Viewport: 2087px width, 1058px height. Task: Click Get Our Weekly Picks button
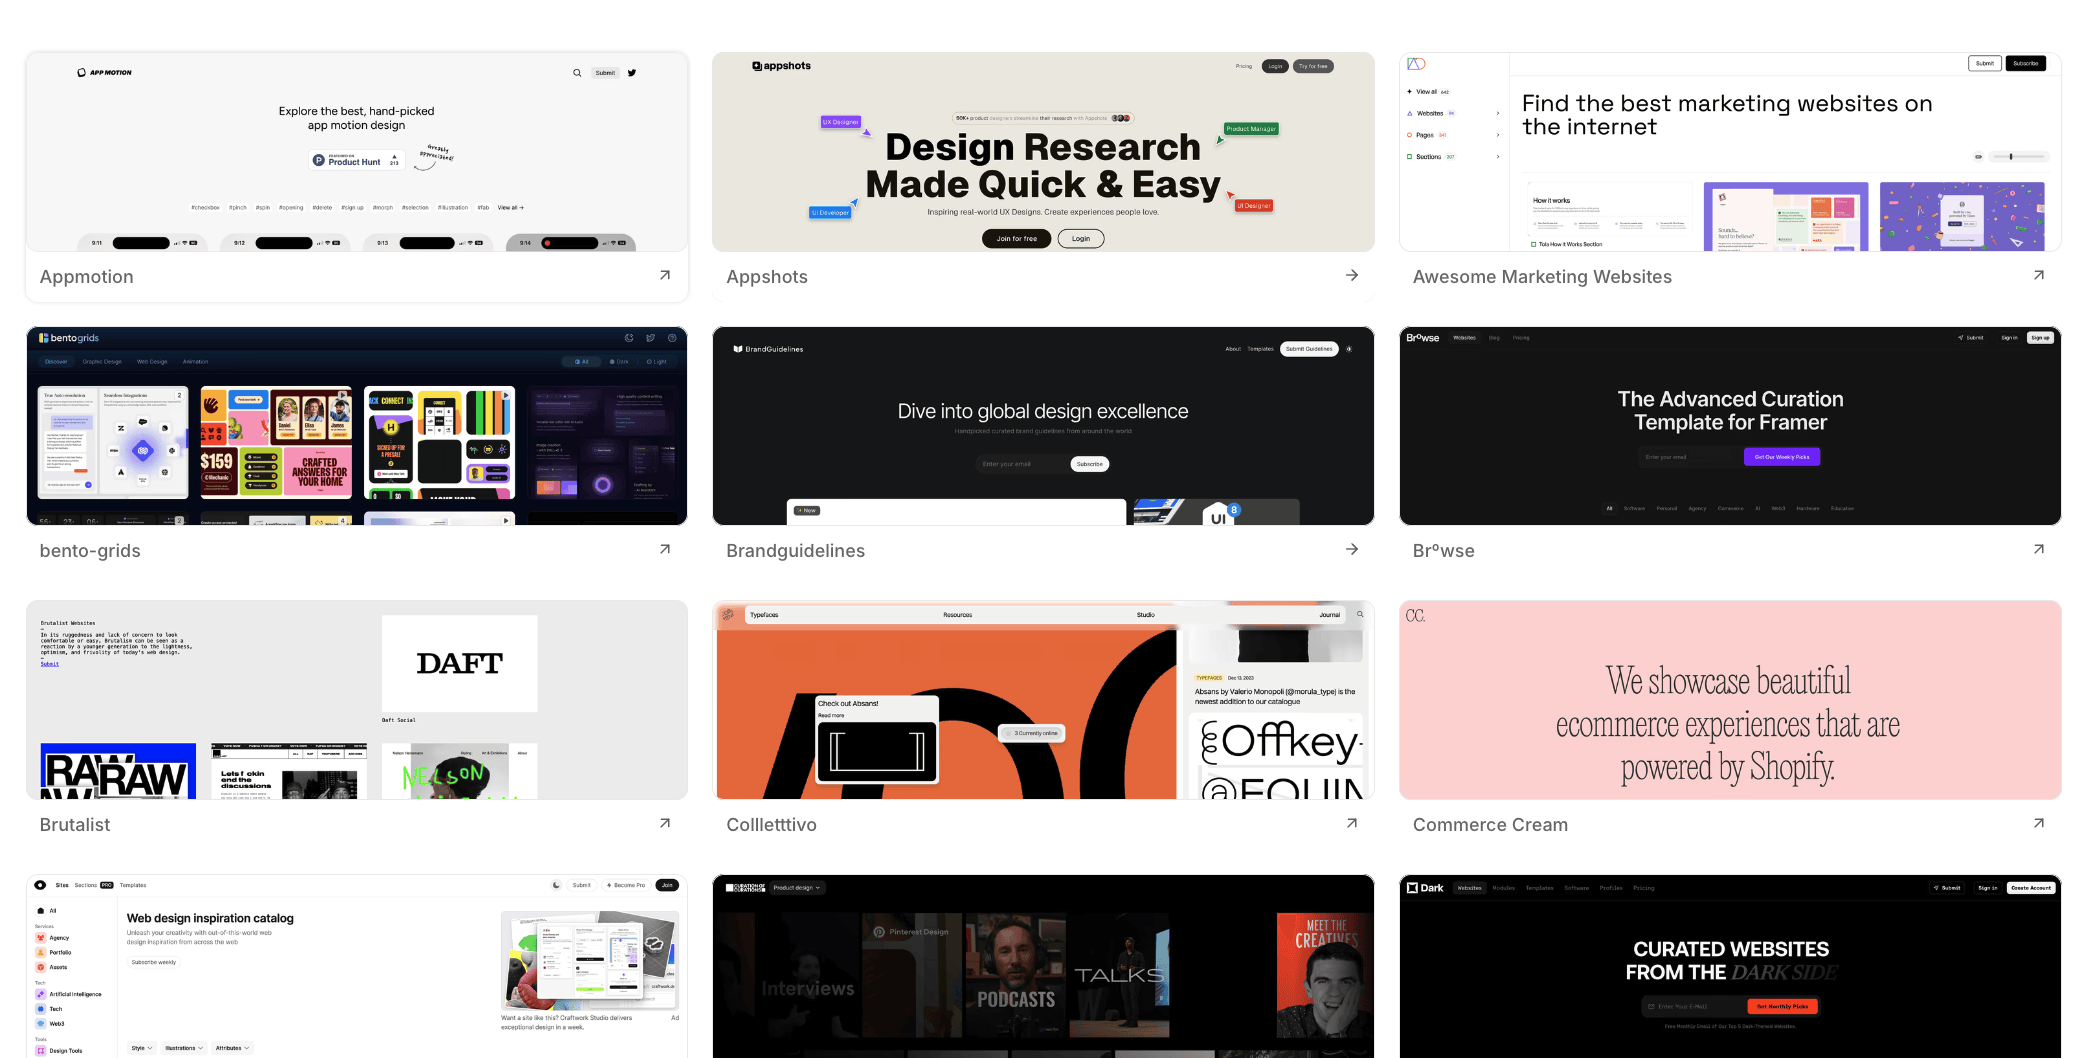[1782, 457]
